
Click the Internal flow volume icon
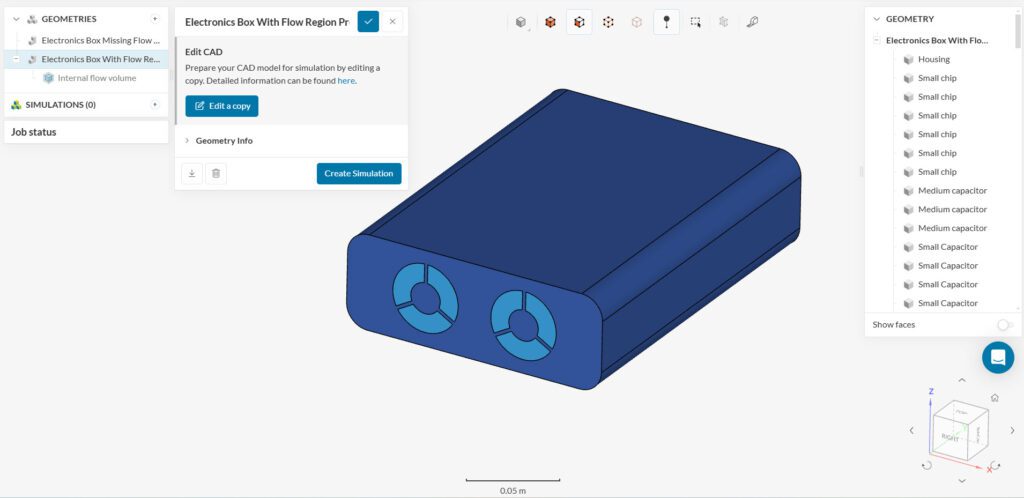pos(48,78)
